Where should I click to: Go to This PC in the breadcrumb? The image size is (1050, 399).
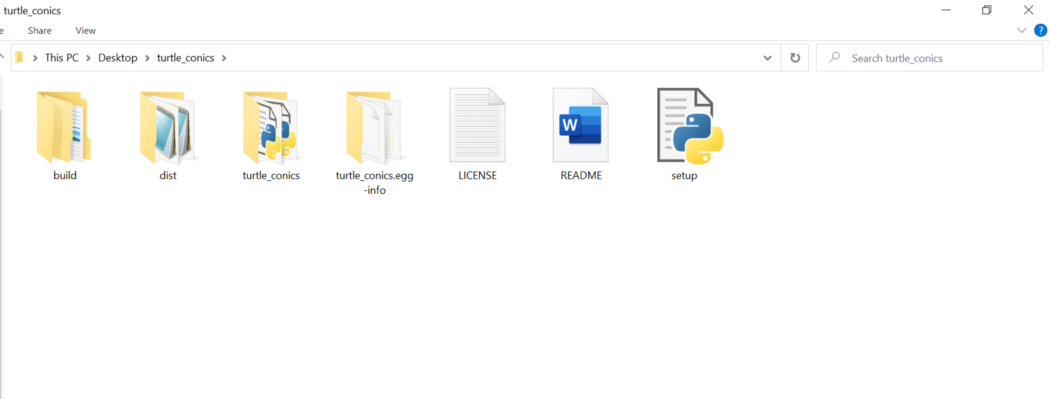62,58
